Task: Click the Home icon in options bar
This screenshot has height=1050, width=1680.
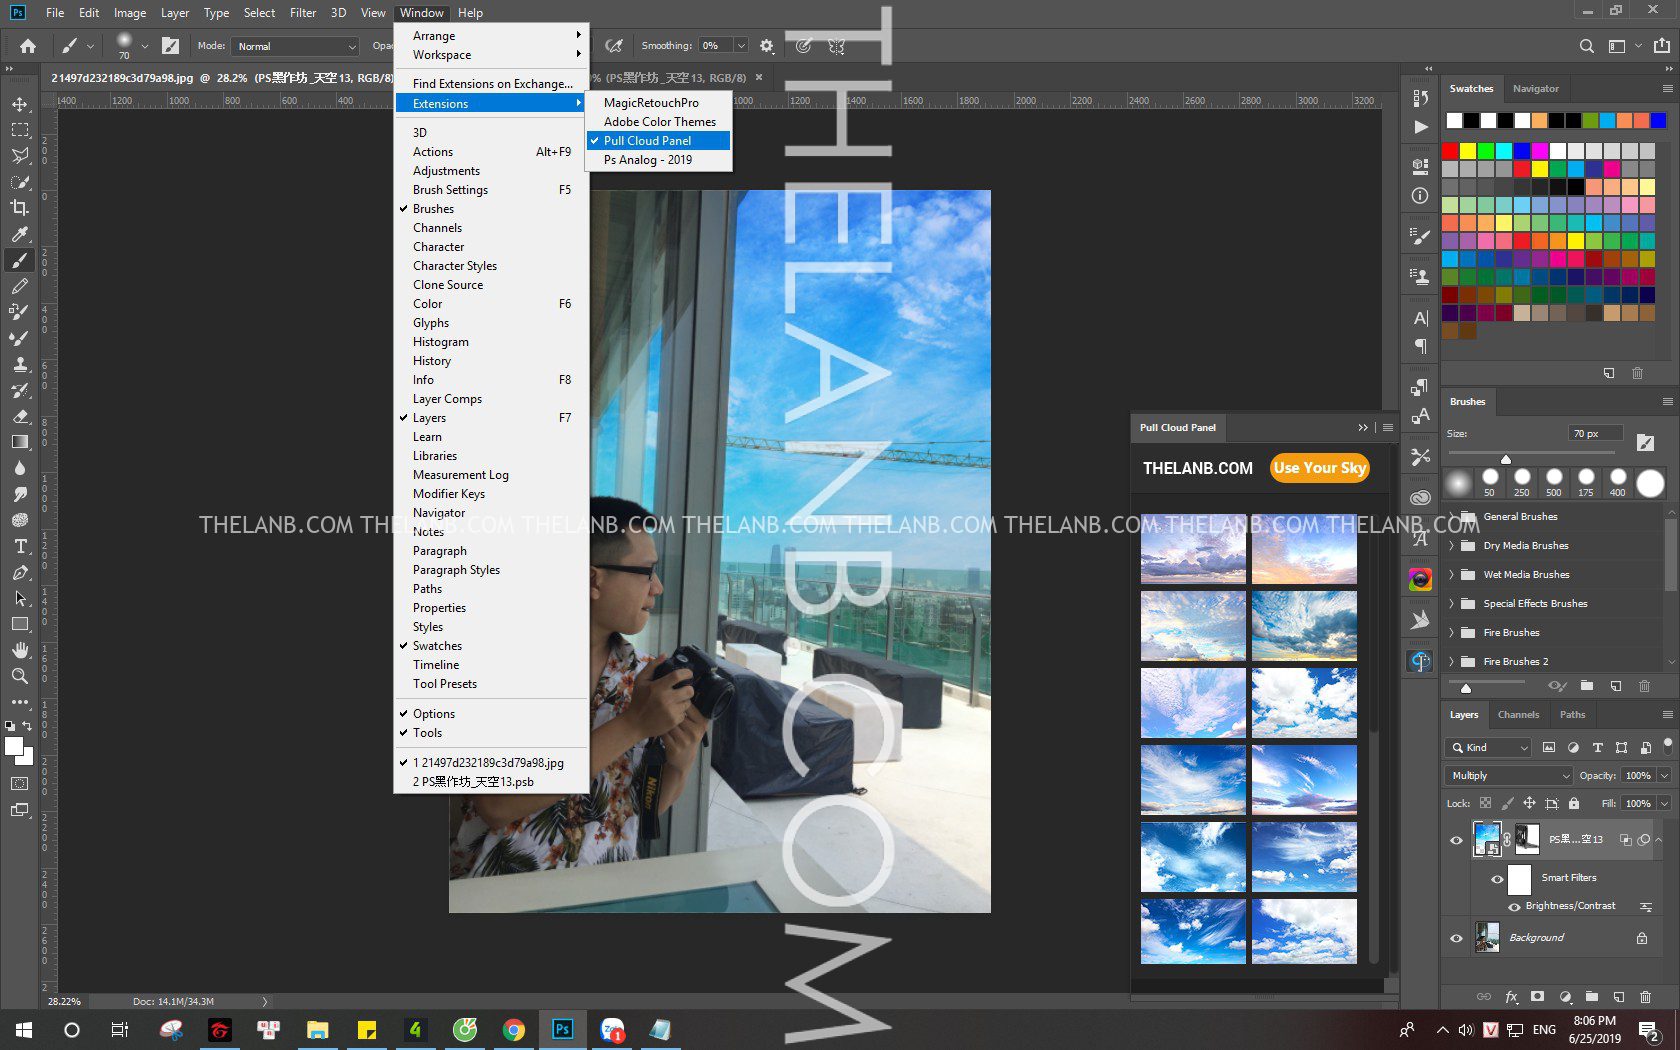Action: [28, 46]
